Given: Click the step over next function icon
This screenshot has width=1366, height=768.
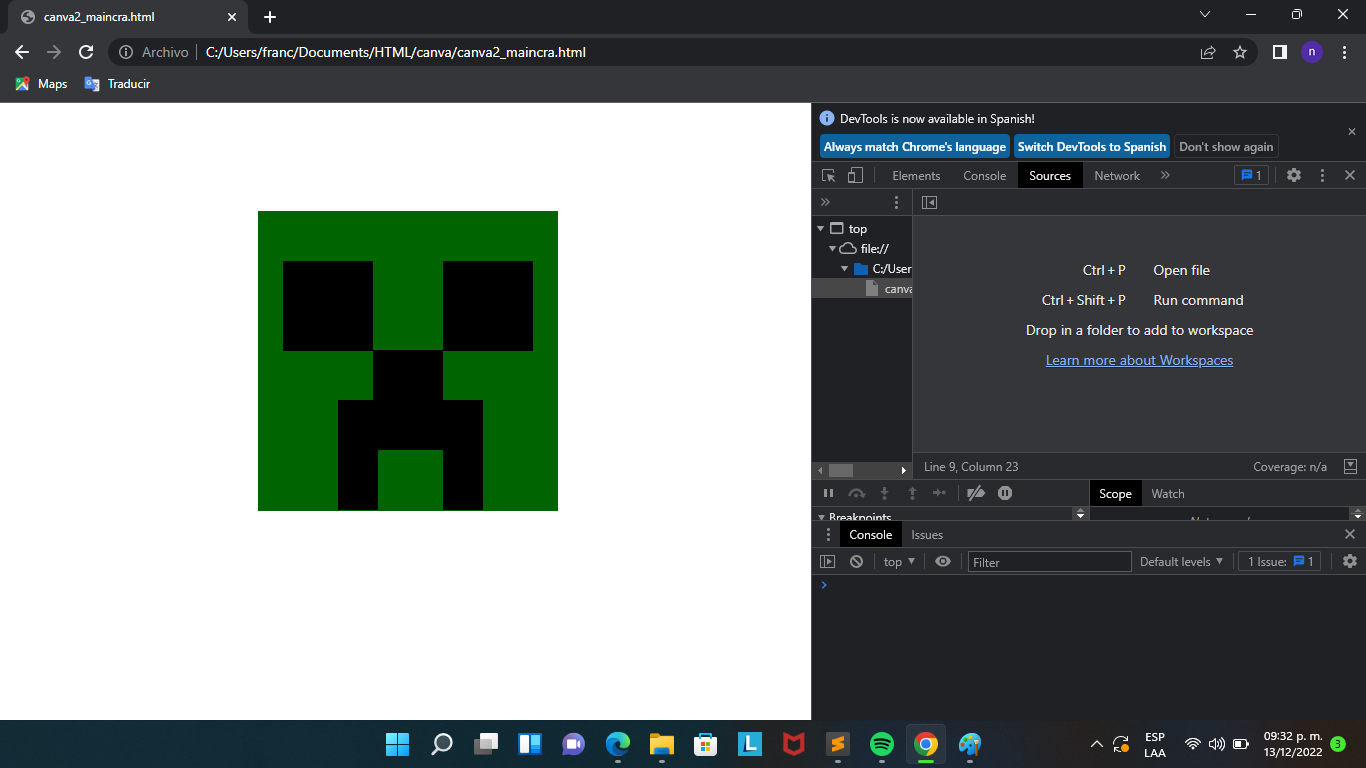Looking at the screenshot, I should 856,493.
